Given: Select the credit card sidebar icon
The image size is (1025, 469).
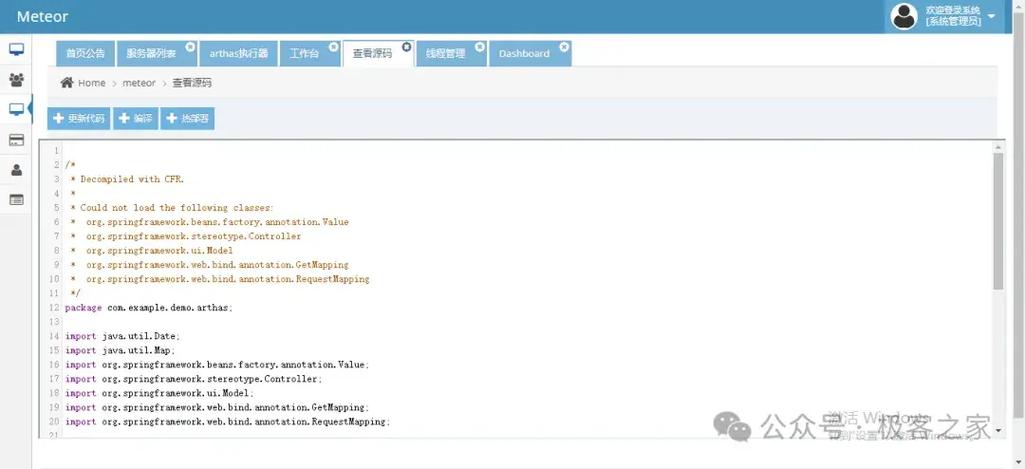Looking at the screenshot, I should click(x=16, y=140).
